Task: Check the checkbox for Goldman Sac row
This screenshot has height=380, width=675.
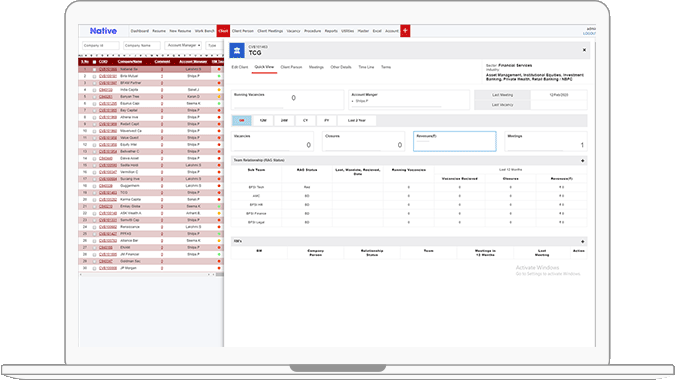Action: pos(94,261)
